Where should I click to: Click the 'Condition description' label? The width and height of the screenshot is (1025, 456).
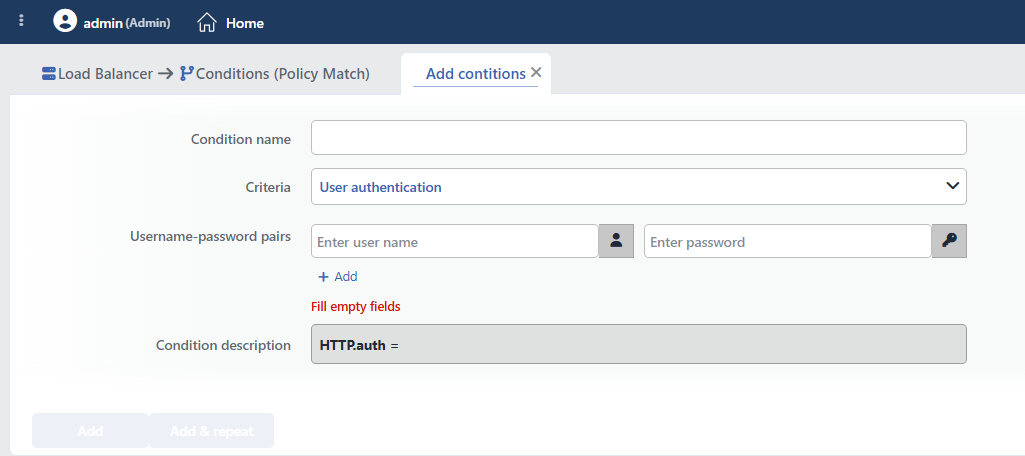(223, 345)
